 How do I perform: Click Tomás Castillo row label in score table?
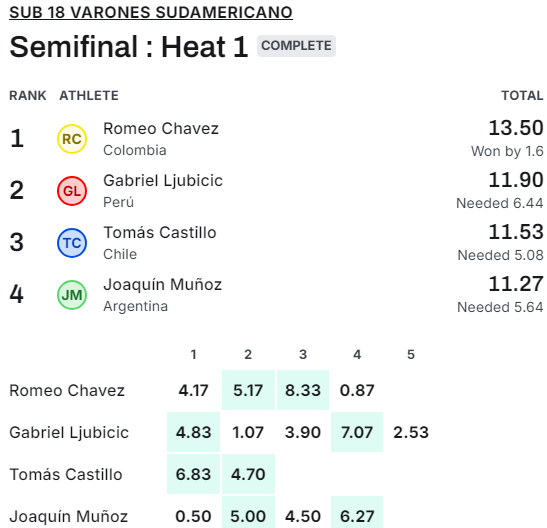click(66, 474)
